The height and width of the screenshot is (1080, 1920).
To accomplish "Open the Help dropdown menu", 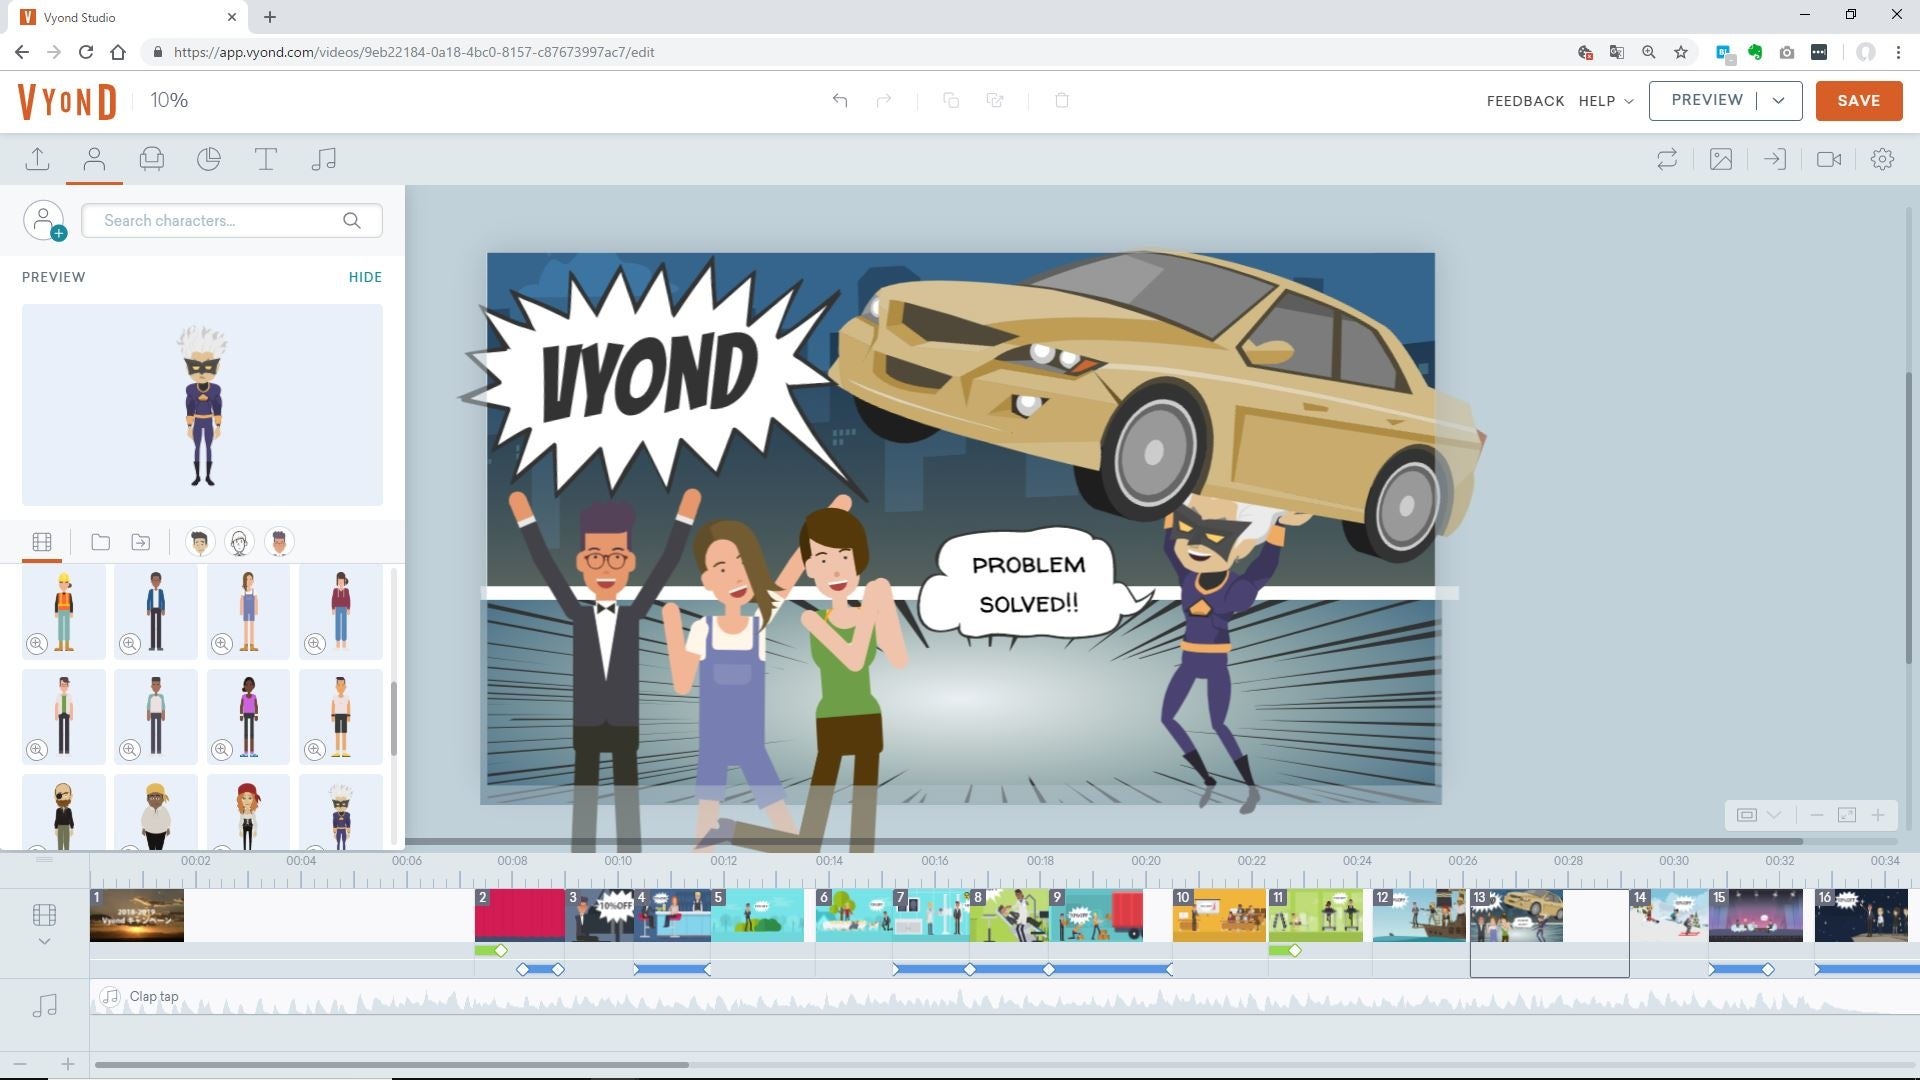I will pyautogui.click(x=1605, y=101).
